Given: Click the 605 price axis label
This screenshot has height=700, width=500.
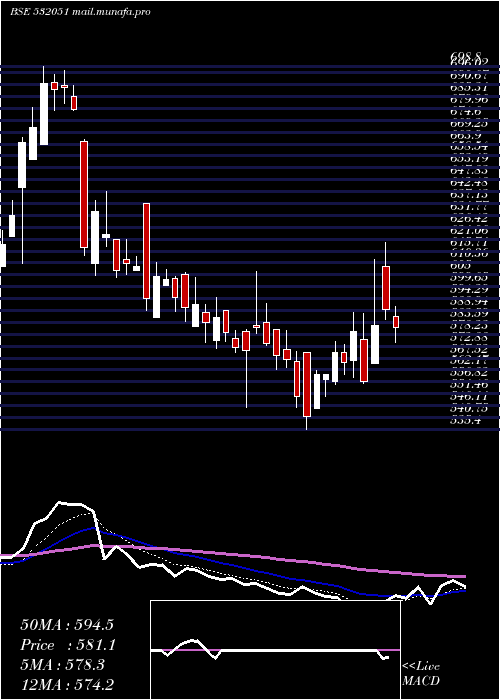Looking at the screenshot, I should point(459,265).
